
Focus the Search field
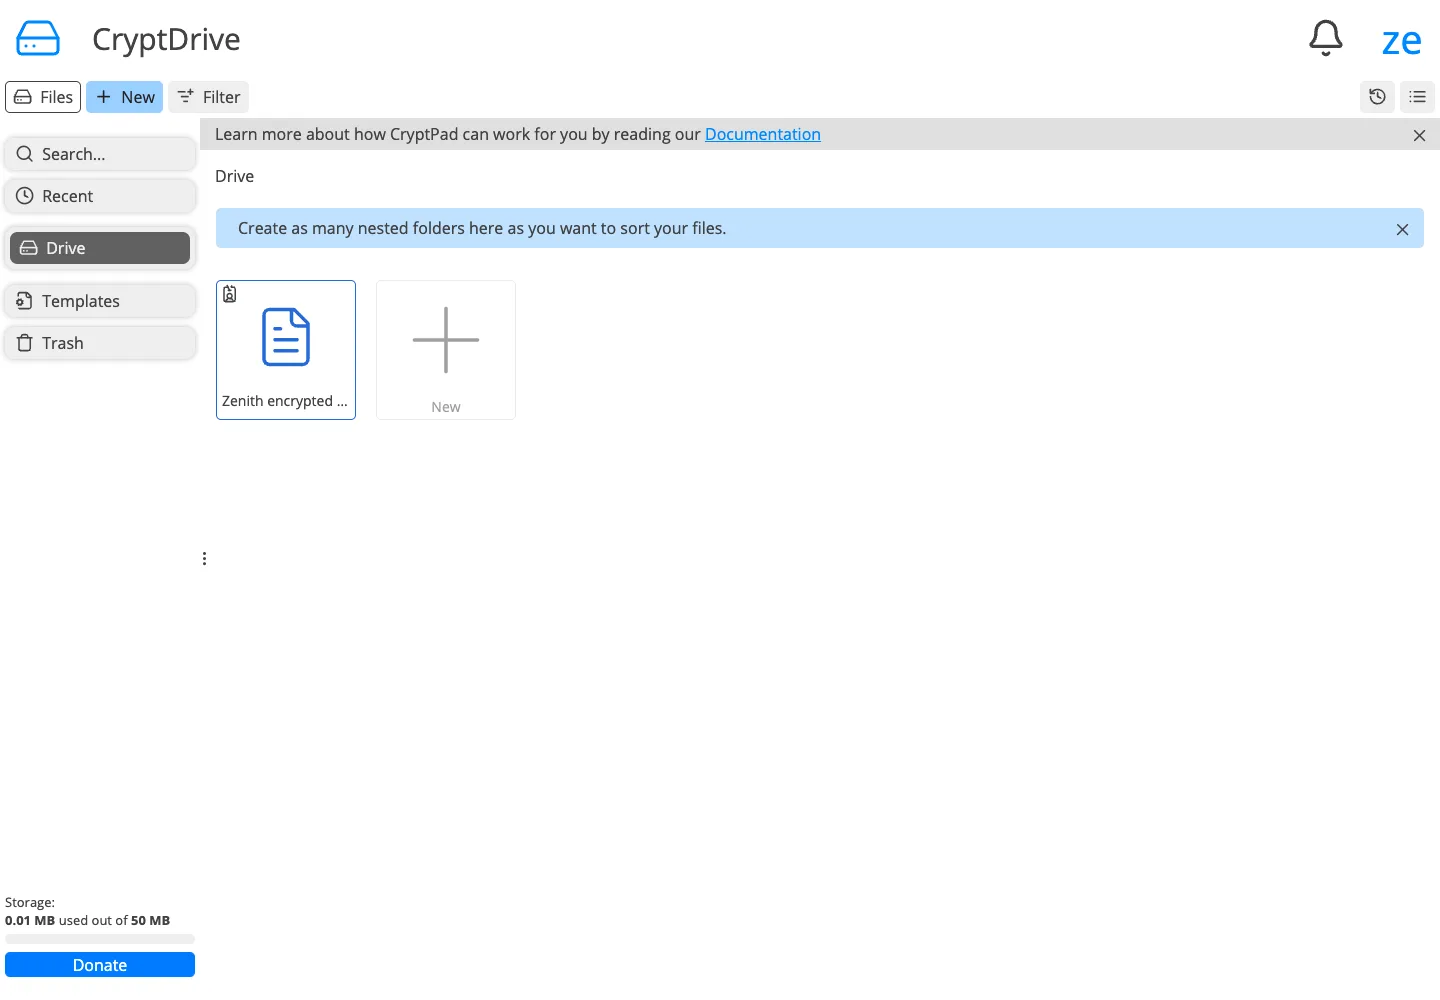[100, 154]
